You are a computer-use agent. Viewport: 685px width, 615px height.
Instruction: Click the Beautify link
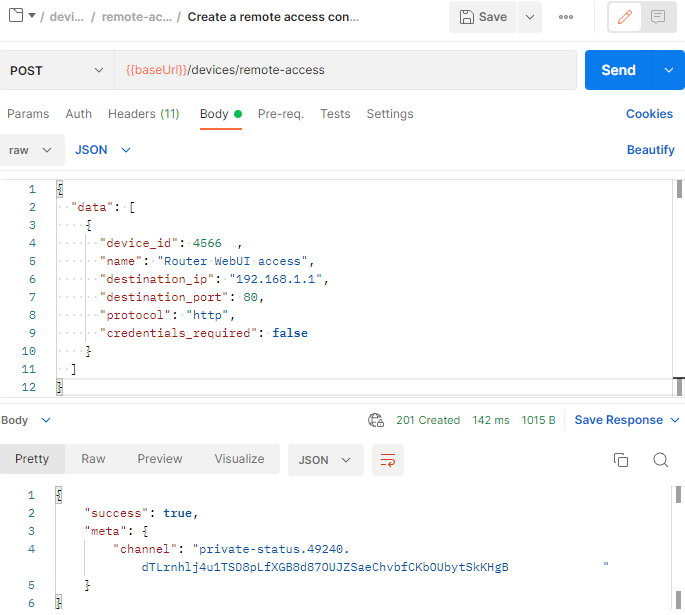click(x=650, y=150)
